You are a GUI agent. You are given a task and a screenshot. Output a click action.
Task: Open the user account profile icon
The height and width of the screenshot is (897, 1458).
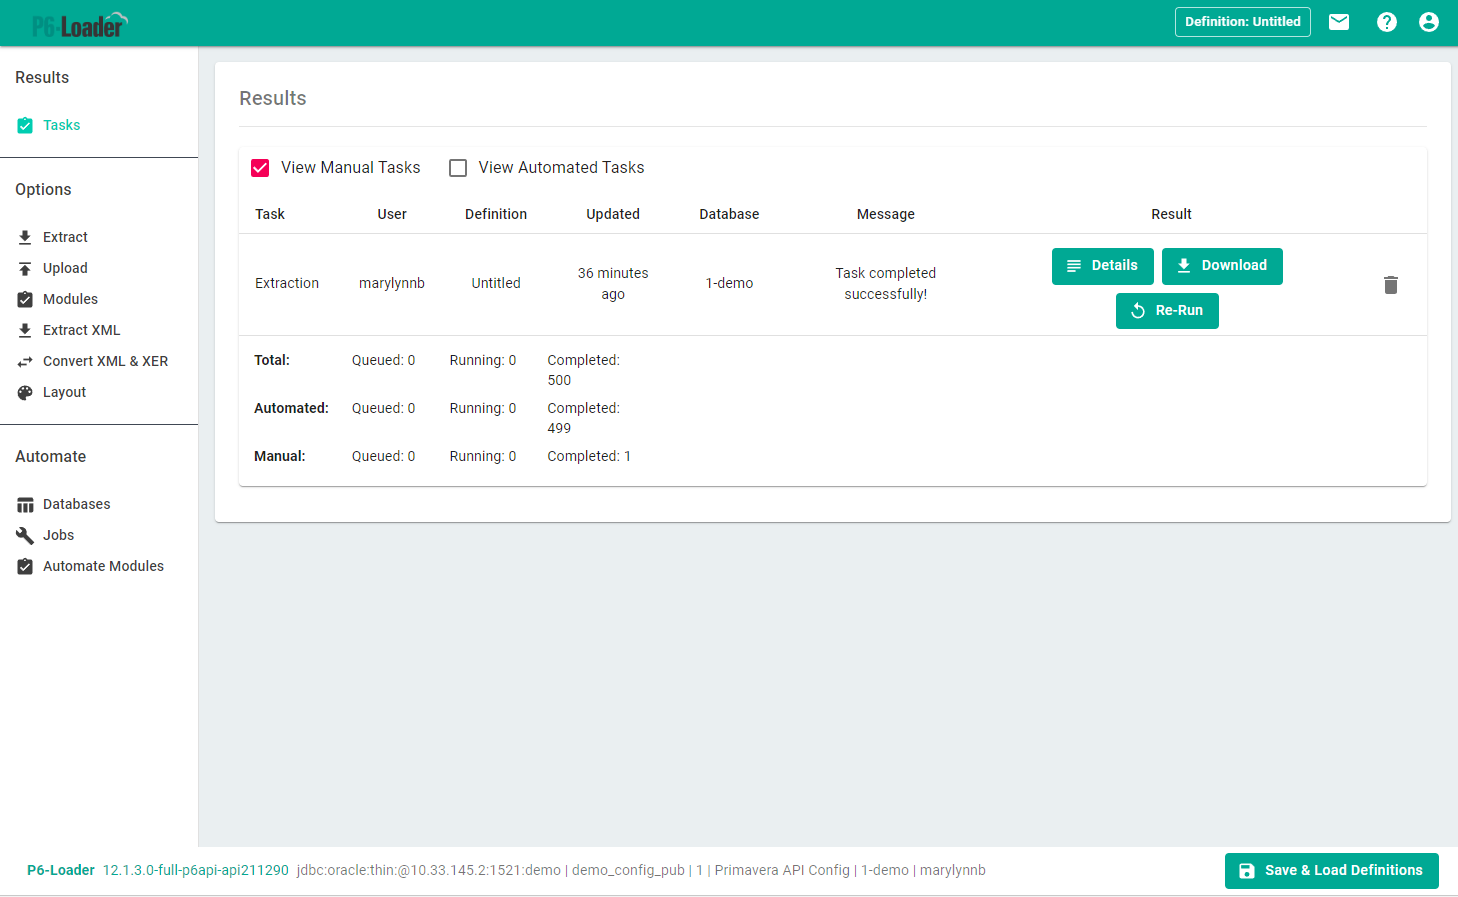pyautogui.click(x=1428, y=22)
